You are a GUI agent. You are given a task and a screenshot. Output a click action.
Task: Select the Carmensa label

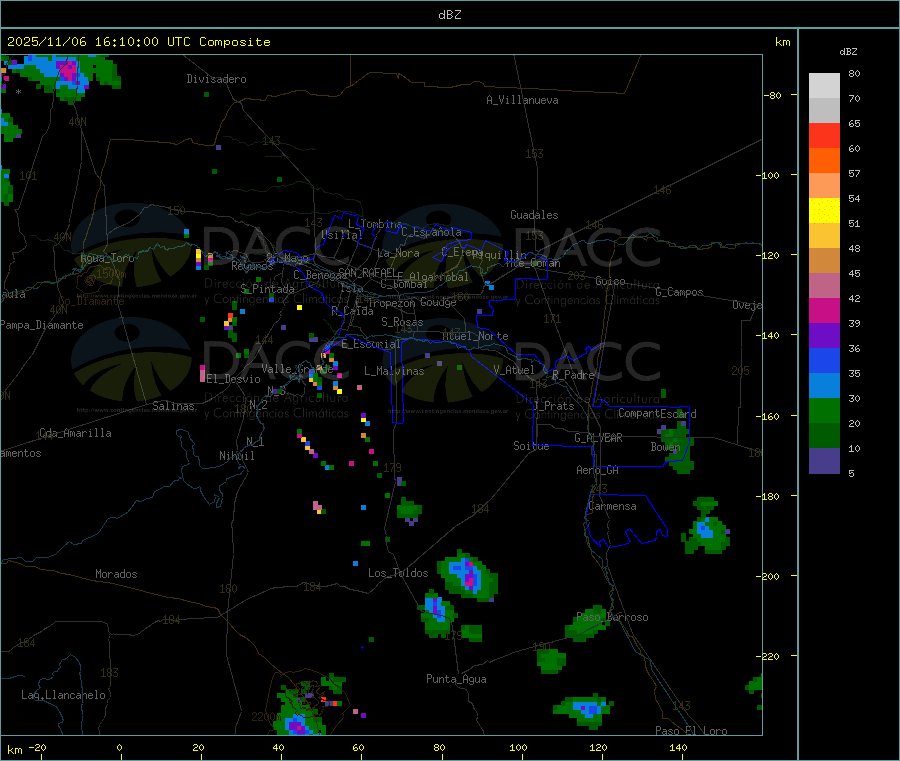[x=612, y=506]
